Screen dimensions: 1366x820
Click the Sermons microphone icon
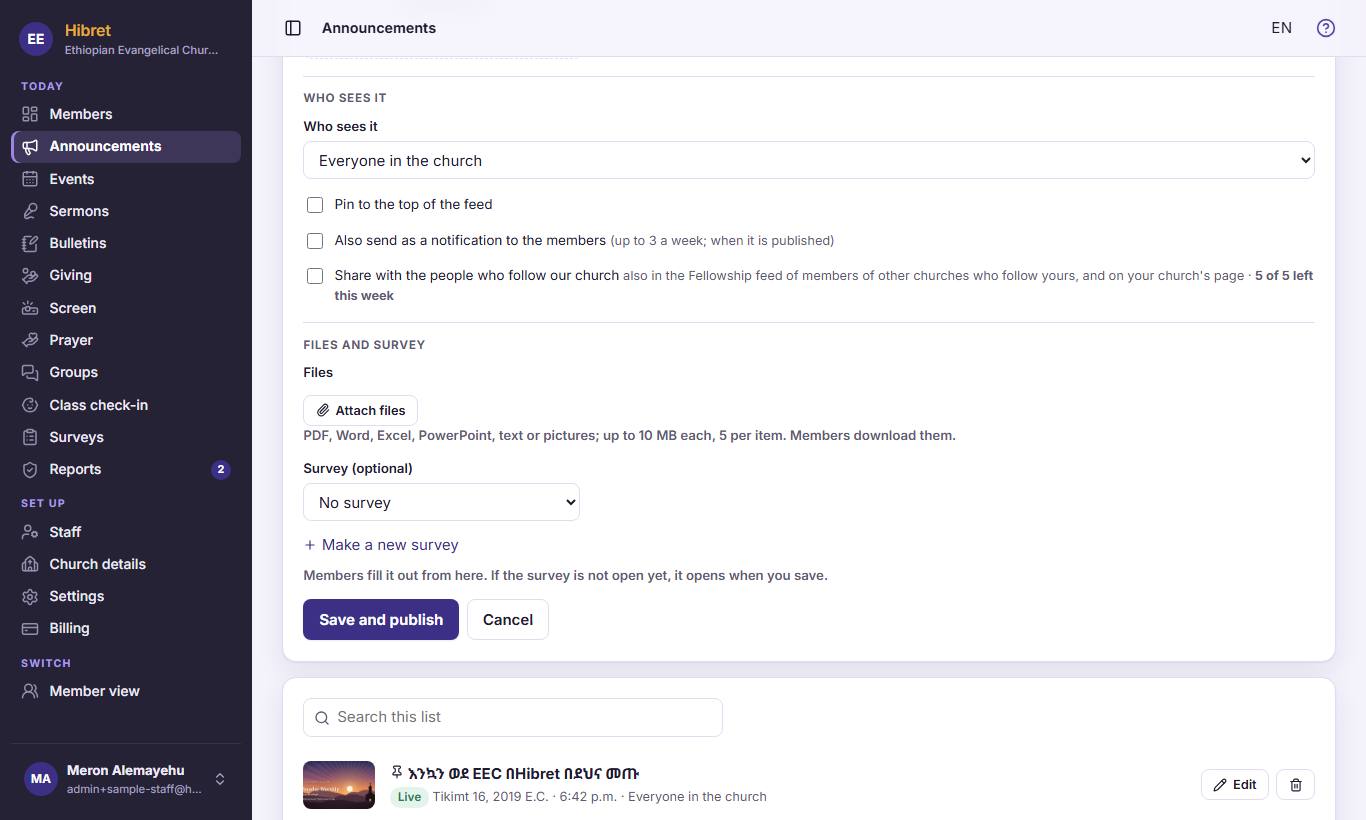(30, 211)
